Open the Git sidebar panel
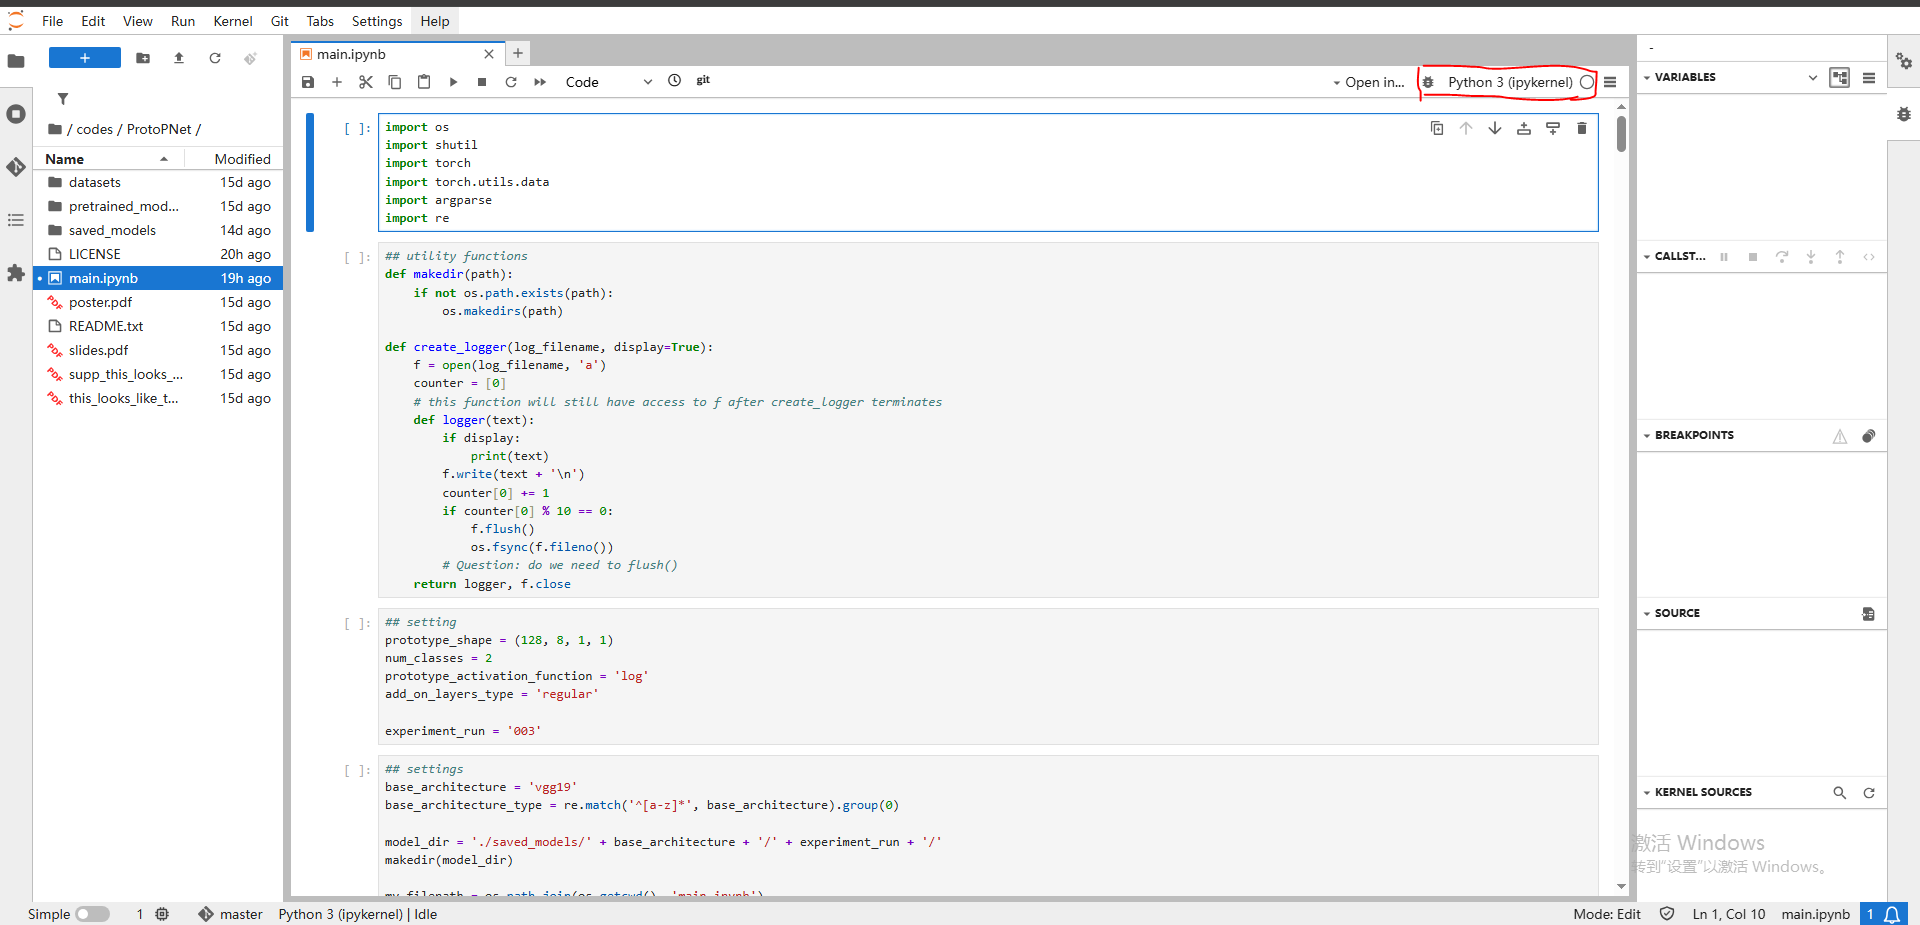 (x=16, y=167)
